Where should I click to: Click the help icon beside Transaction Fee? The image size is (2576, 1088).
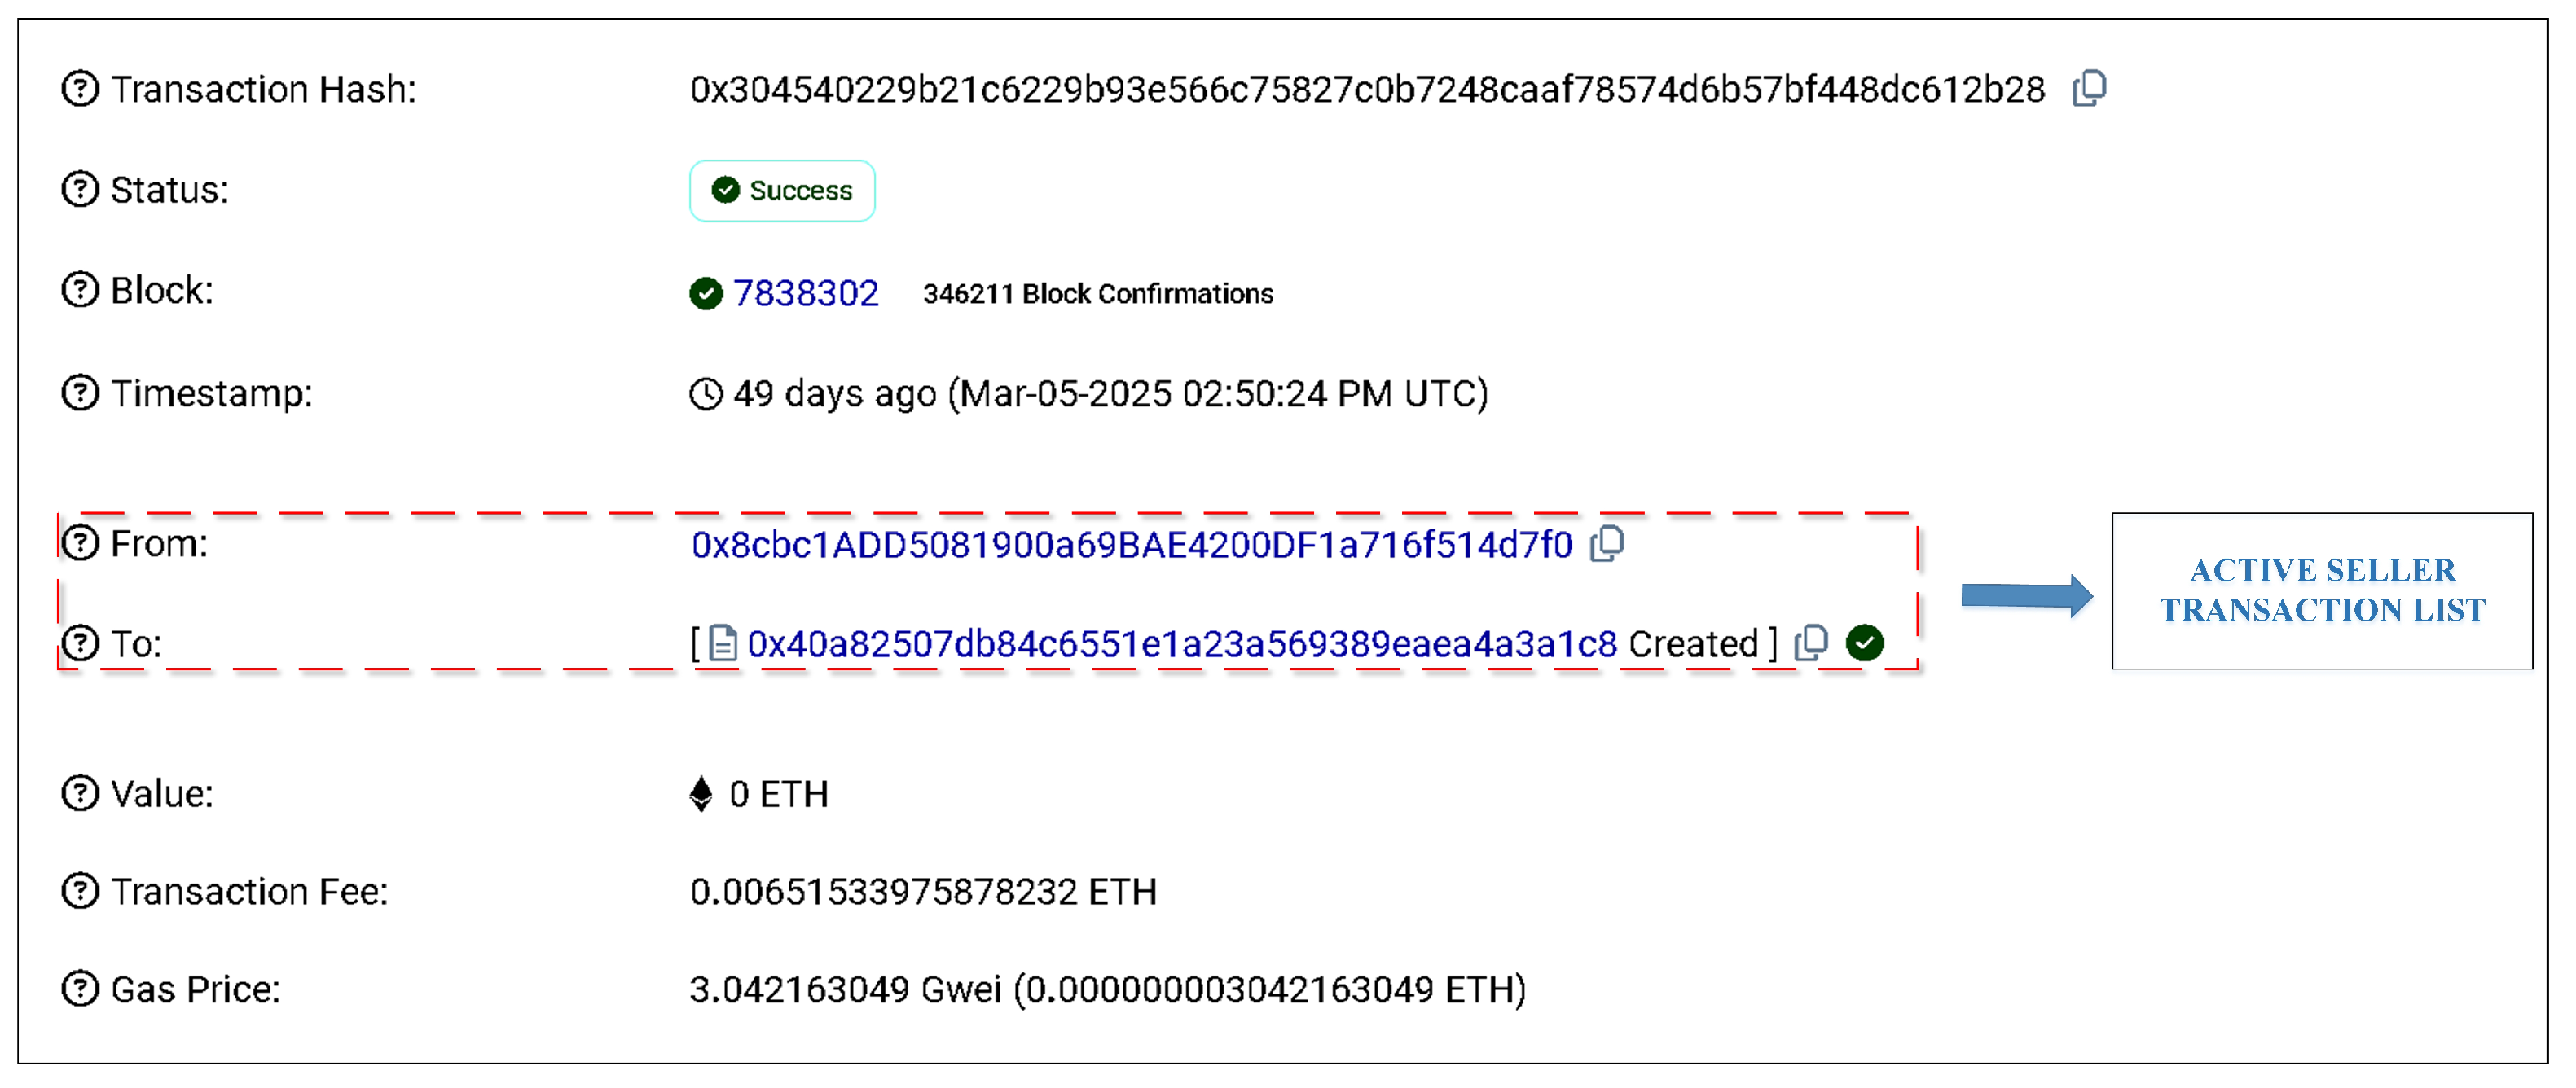coord(80,891)
